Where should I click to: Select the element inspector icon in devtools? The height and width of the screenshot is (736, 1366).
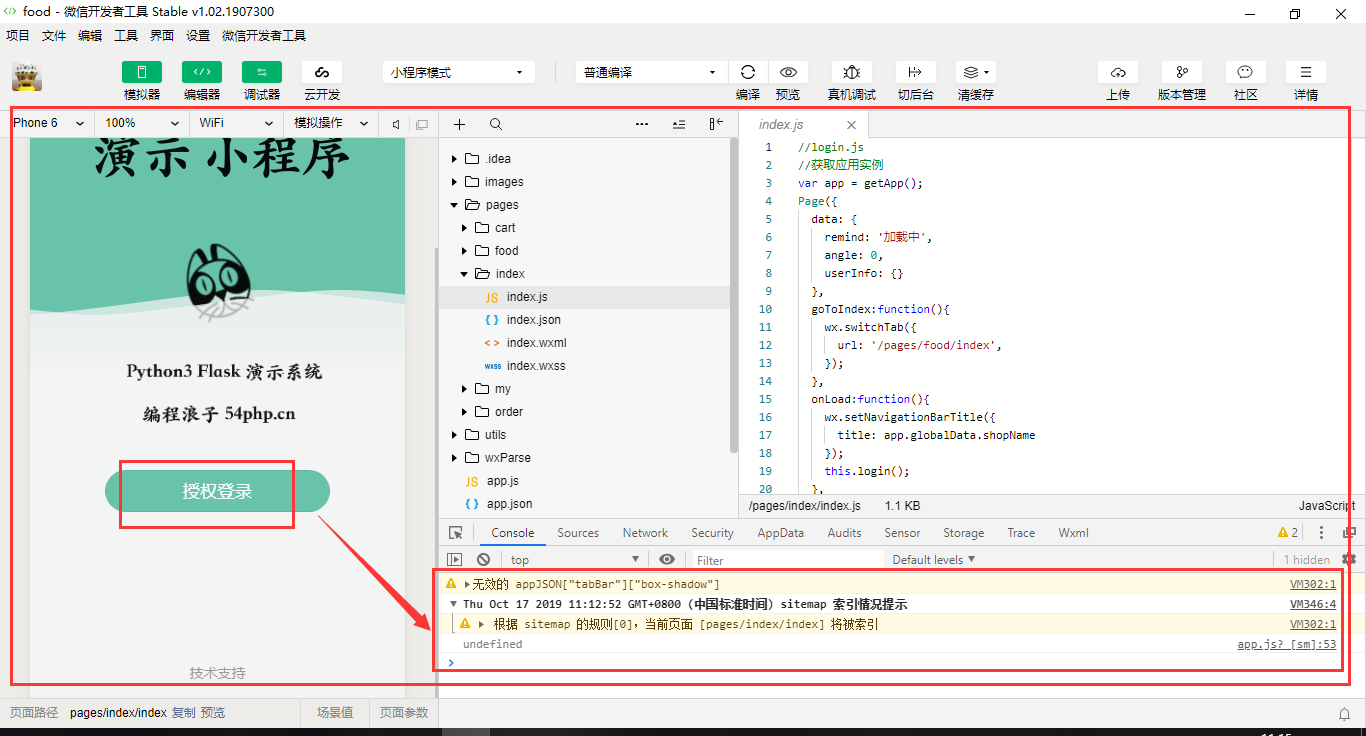[456, 533]
